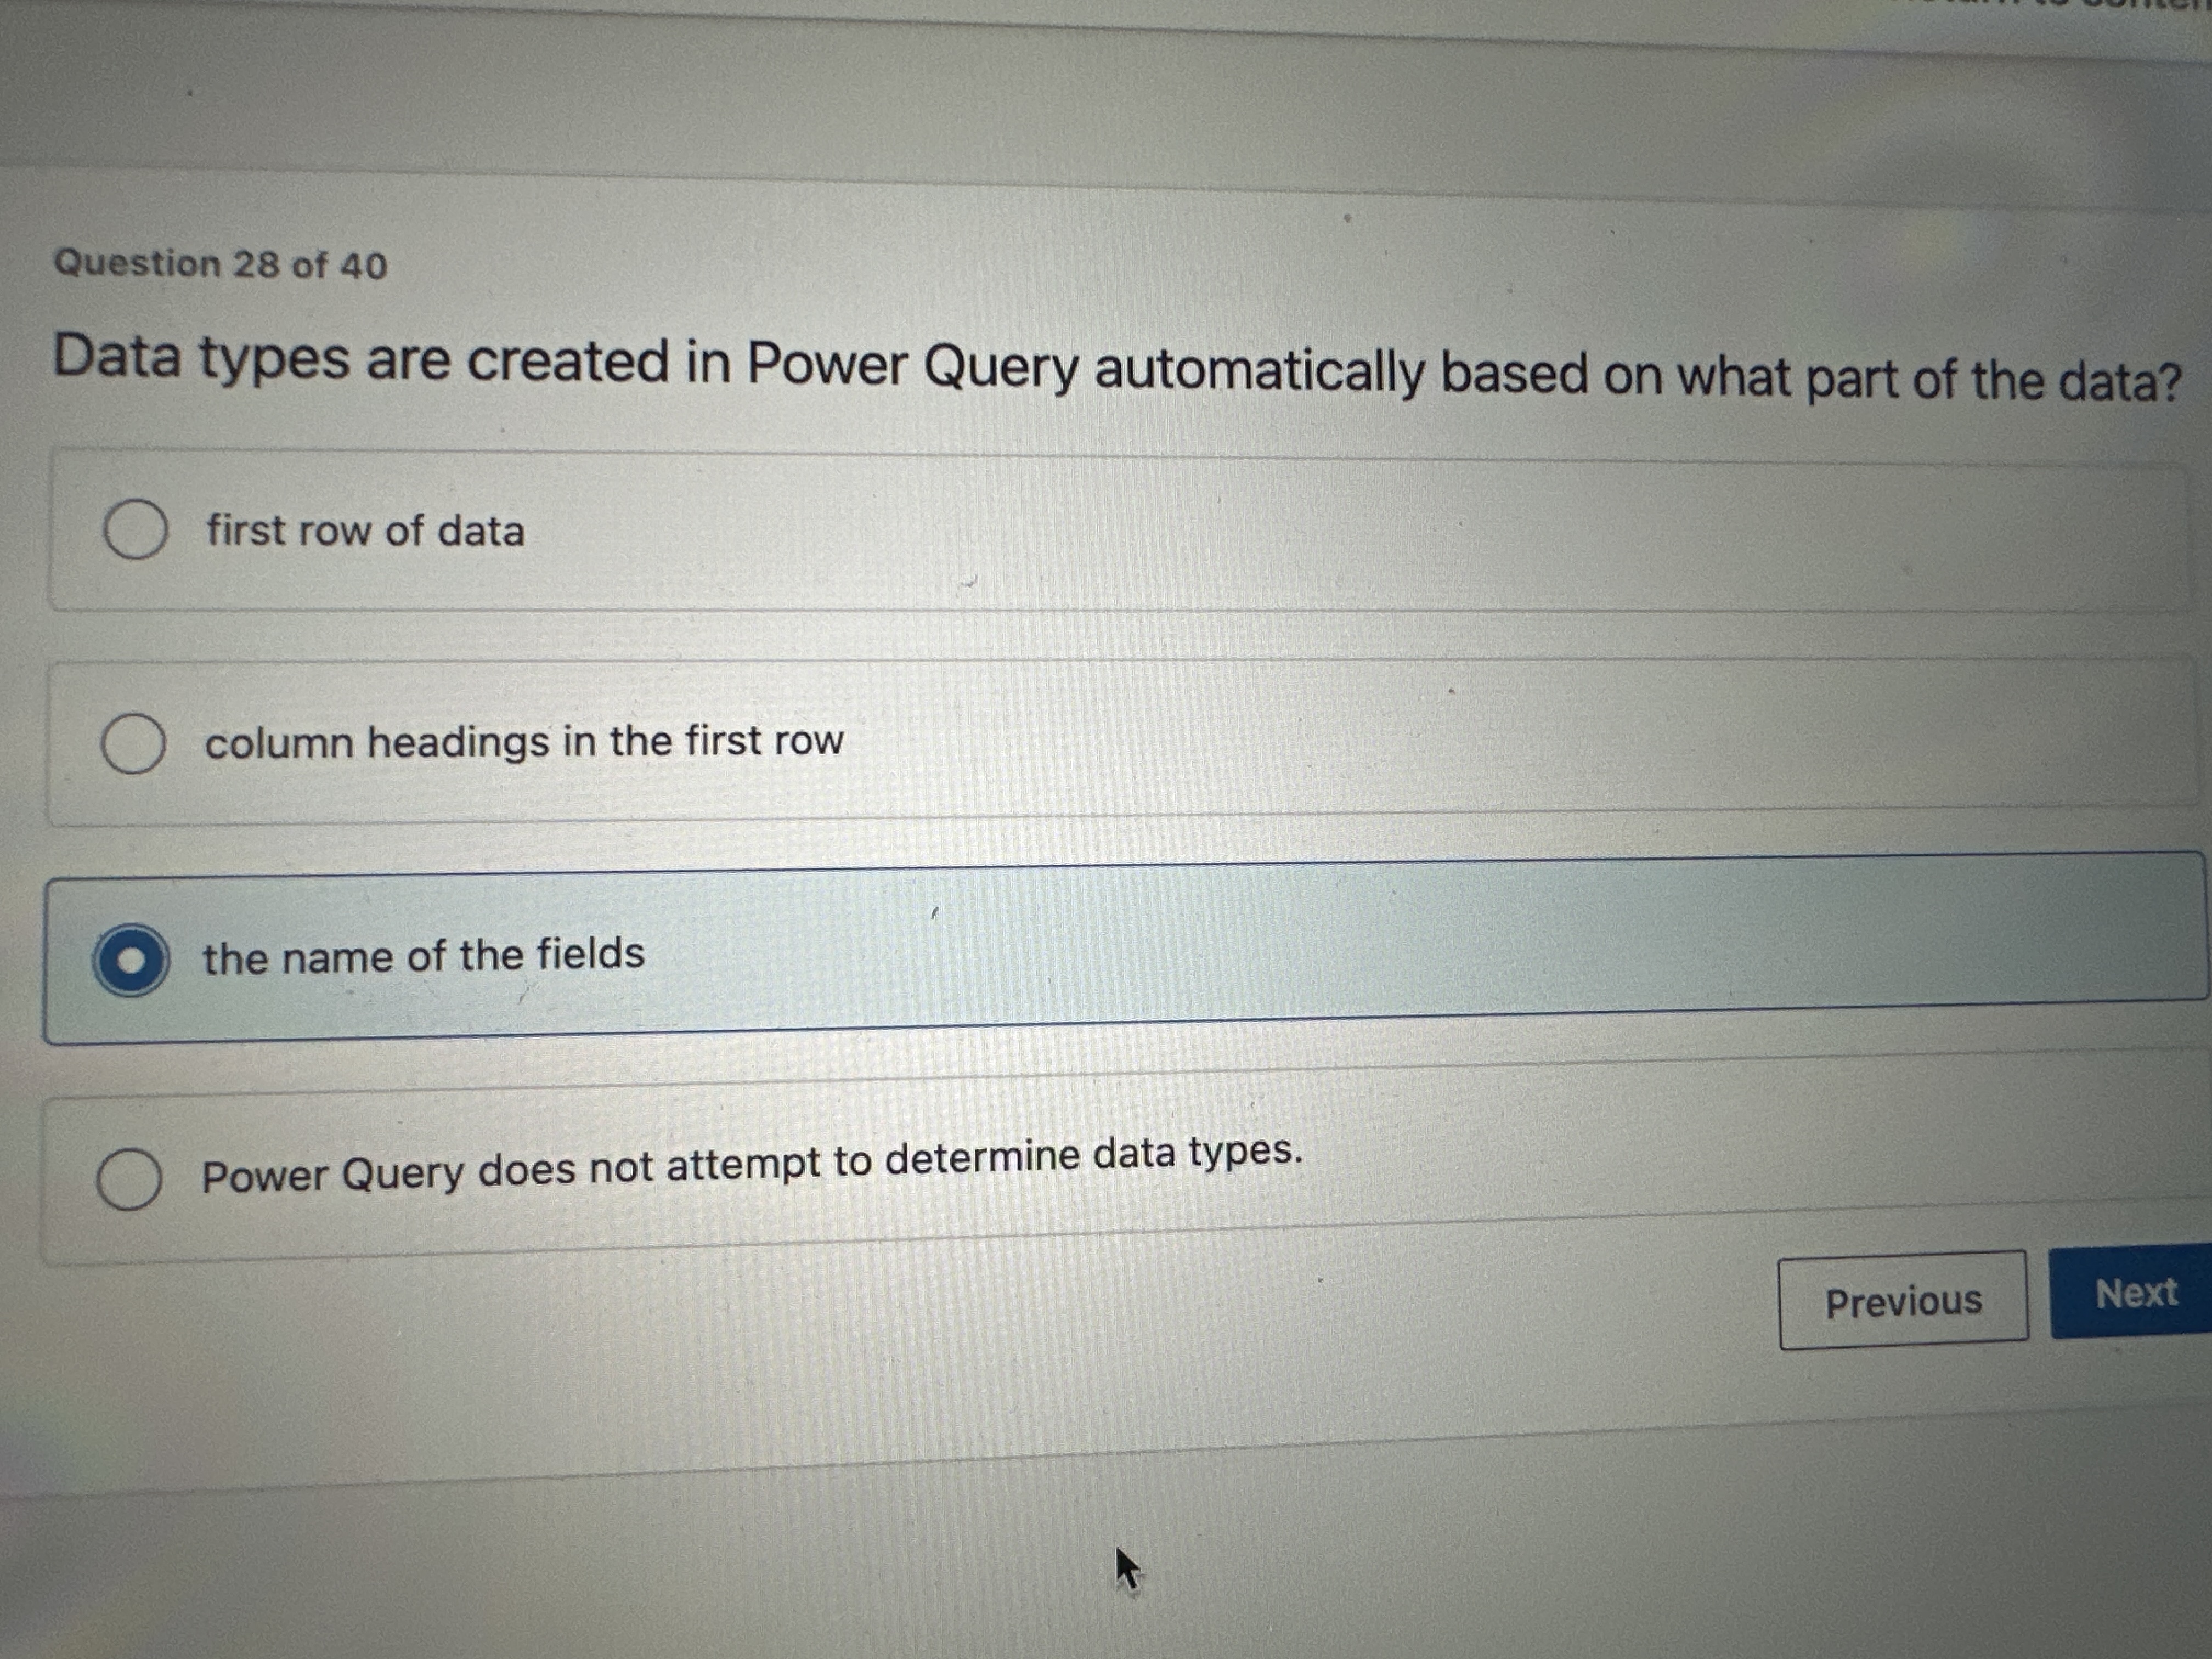The width and height of the screenshot is (2212, 1659).
Task: Select the 'first row of data' radio button
Action: (x=135, y=529)
